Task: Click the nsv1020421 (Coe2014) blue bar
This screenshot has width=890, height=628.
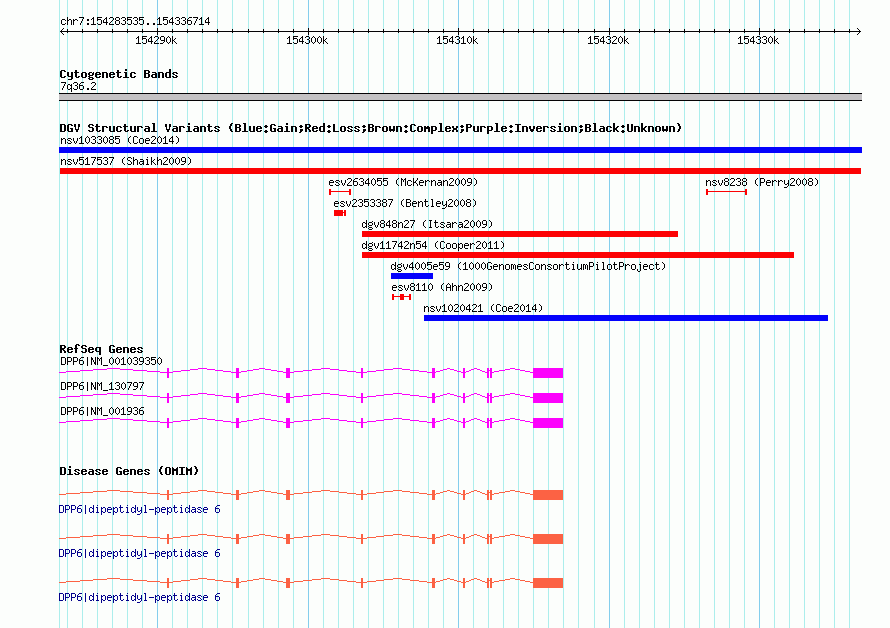Action: click(626, 318)
